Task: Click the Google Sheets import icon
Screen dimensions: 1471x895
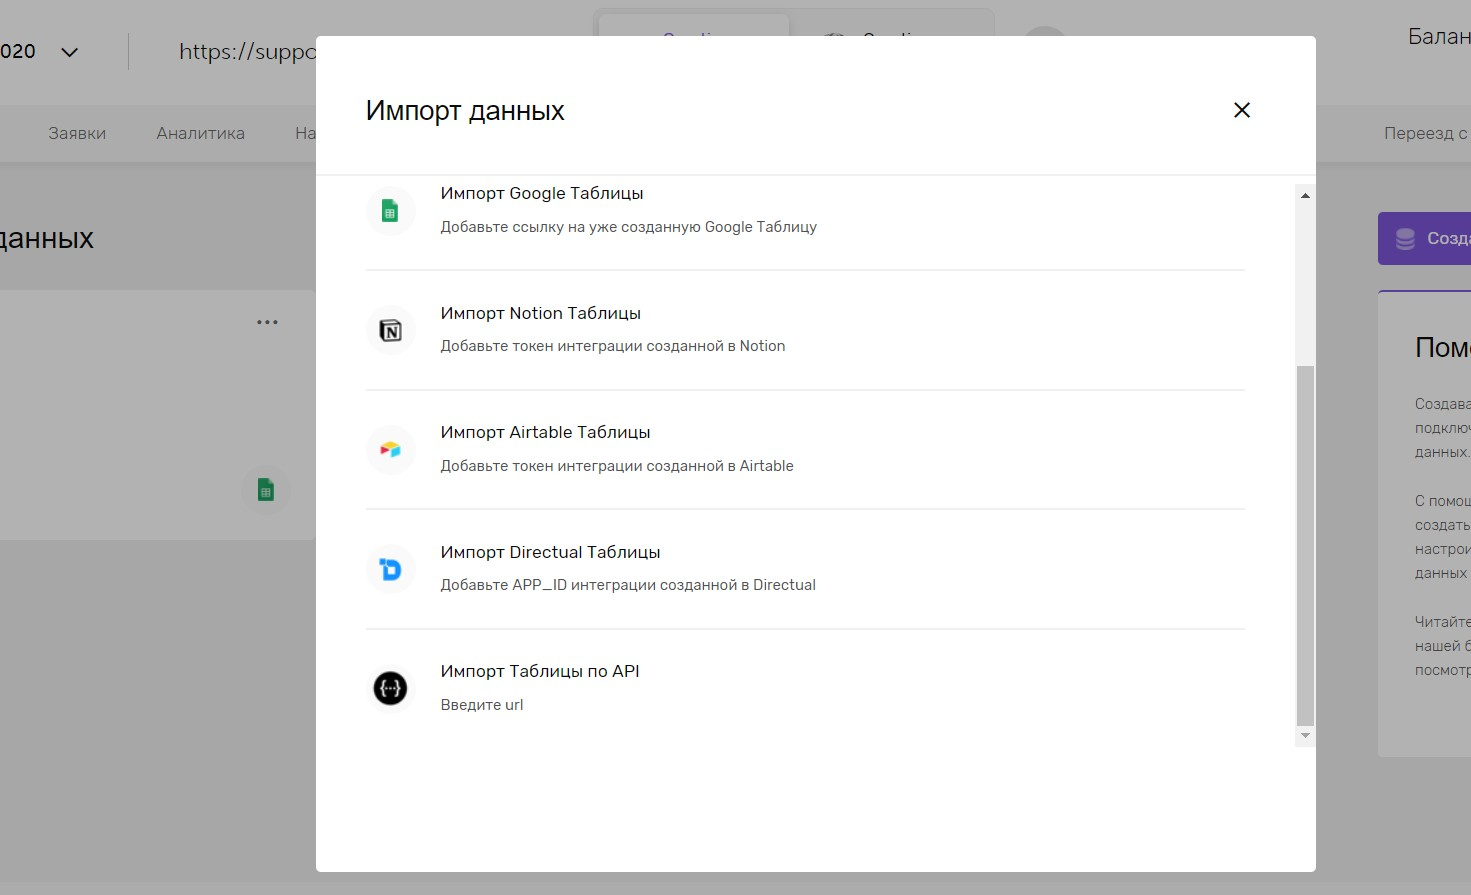Action: [x=390, y=211]
